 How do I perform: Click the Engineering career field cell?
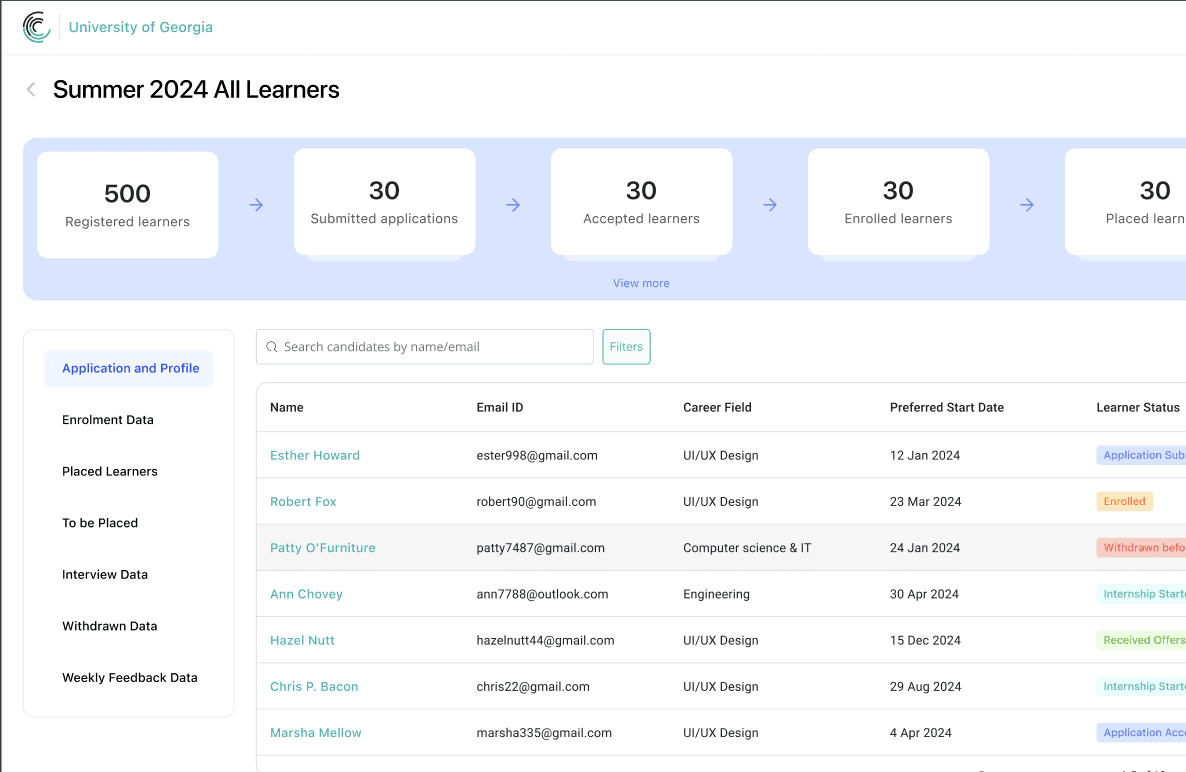coord(716,594)
